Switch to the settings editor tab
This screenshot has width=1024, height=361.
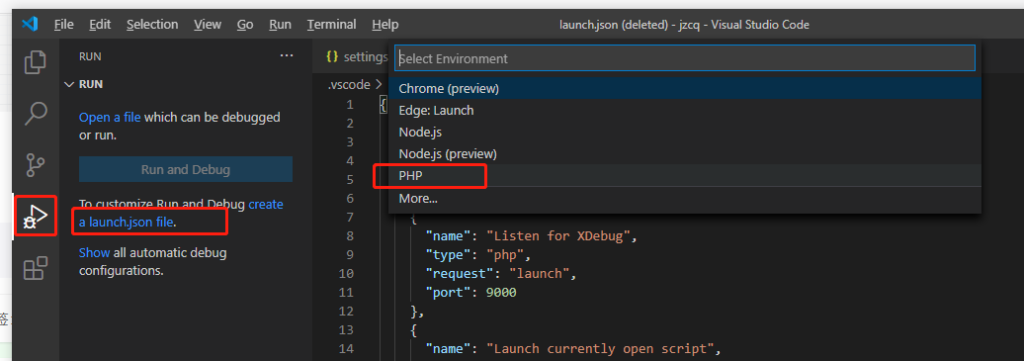click(357, 57)
